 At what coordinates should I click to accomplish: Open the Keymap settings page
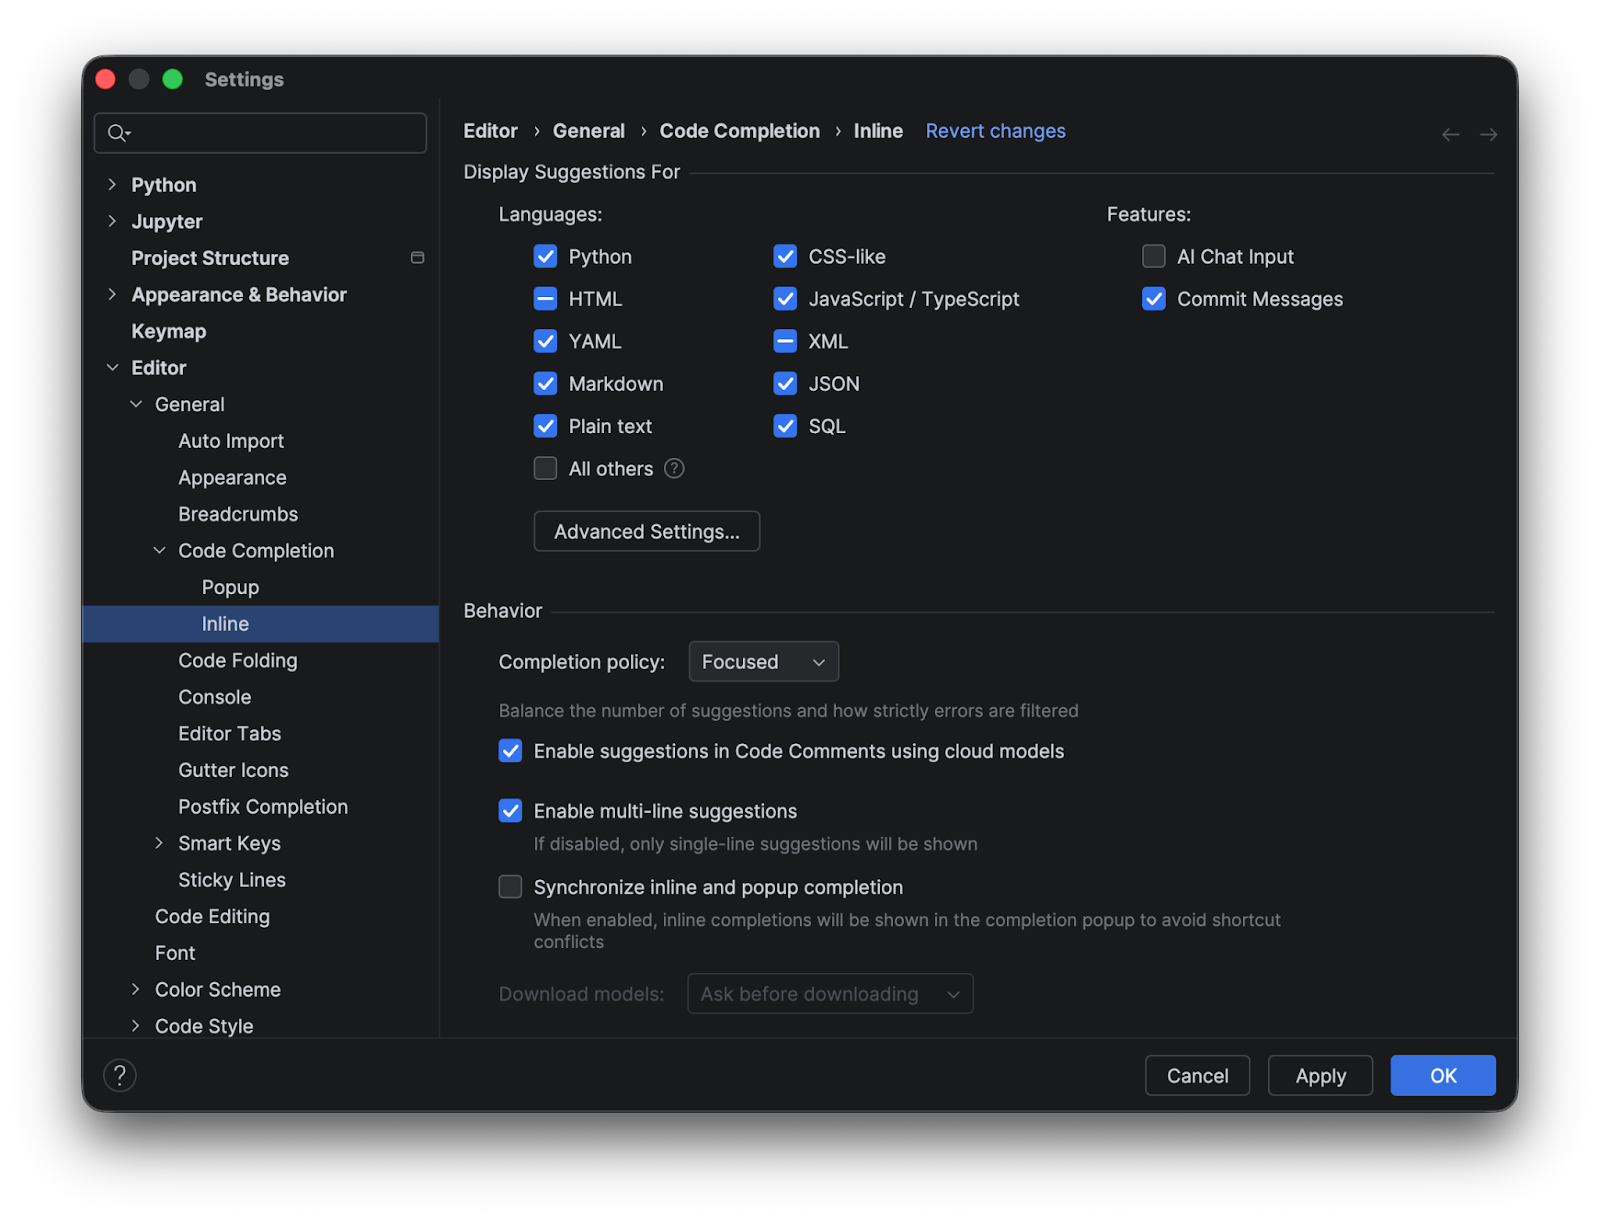coord(168,331)
